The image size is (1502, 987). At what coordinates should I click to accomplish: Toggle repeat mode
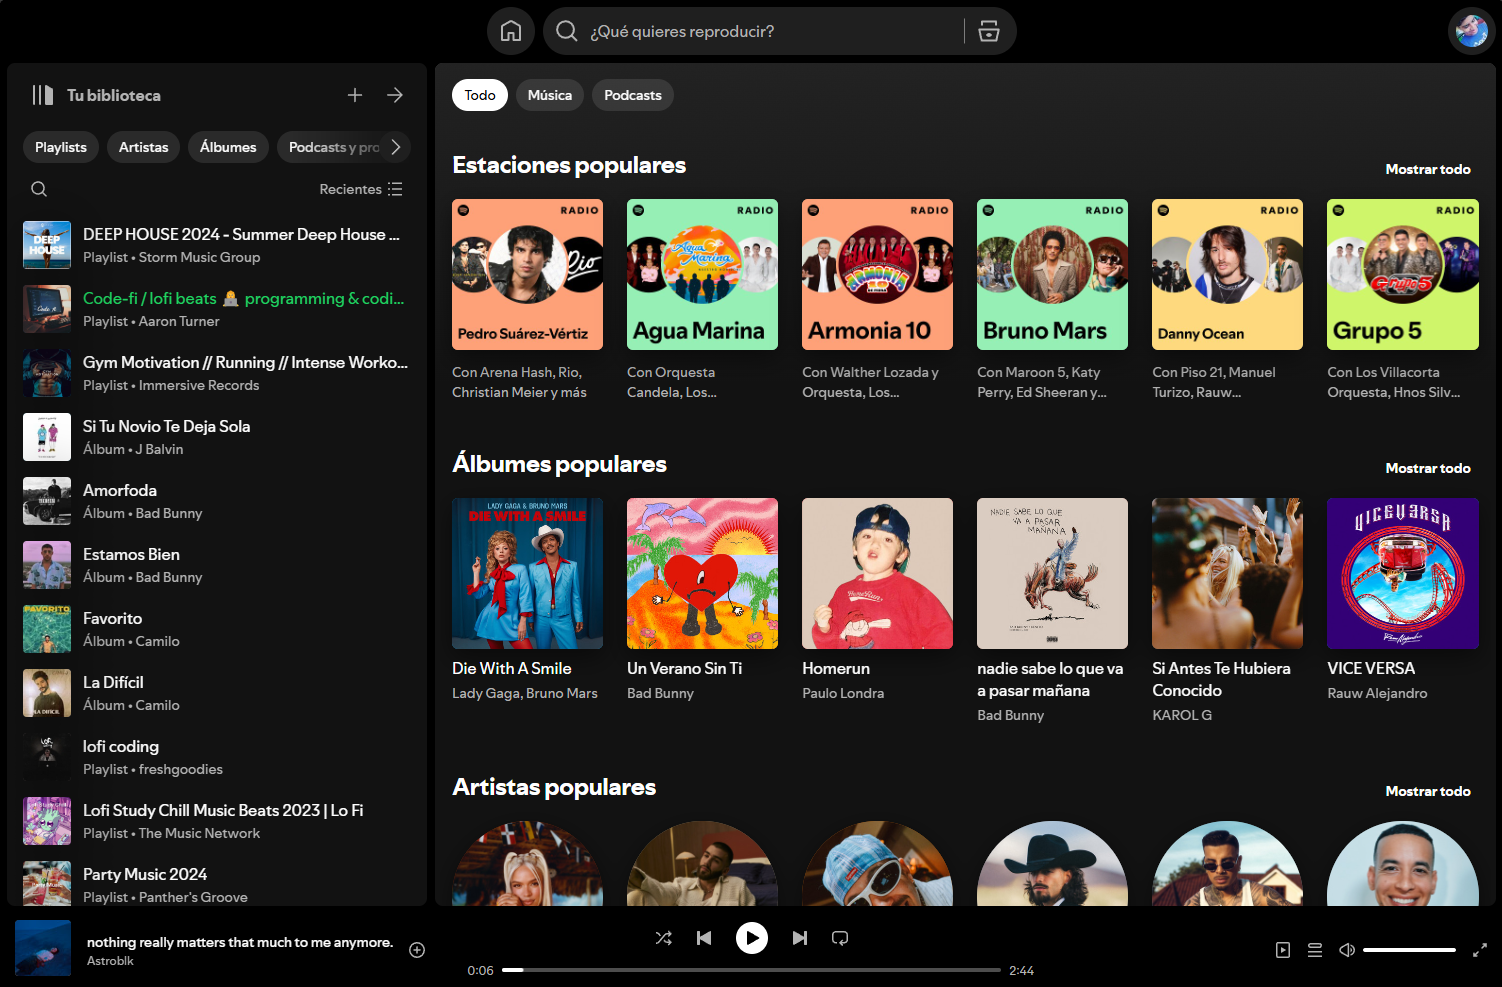(x=840, y=938)
